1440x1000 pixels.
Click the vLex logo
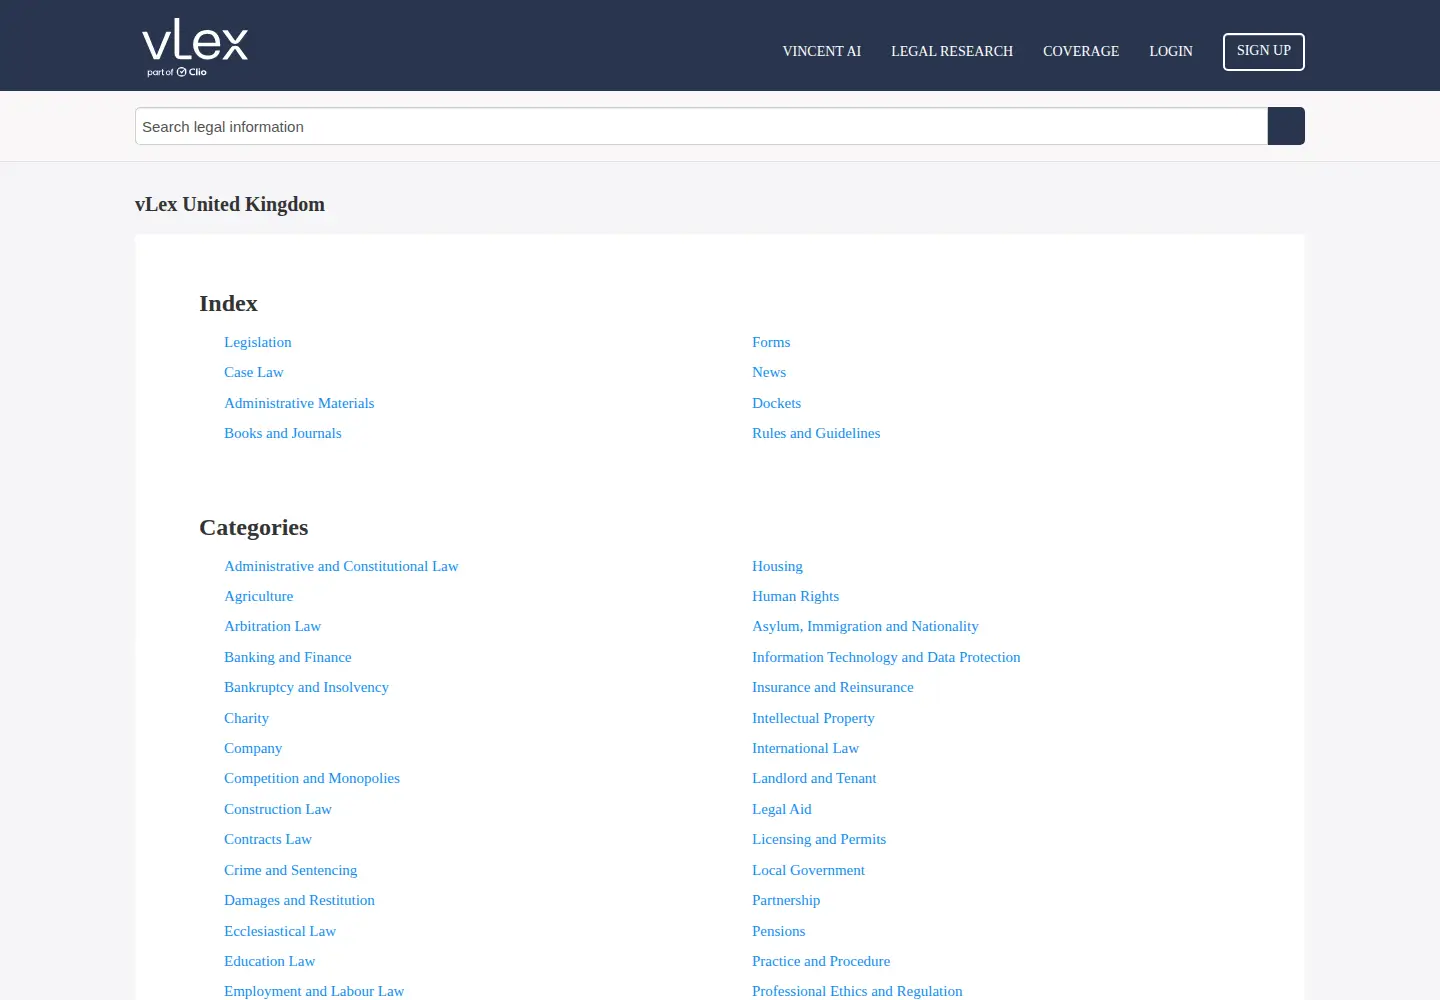(195, 47)
